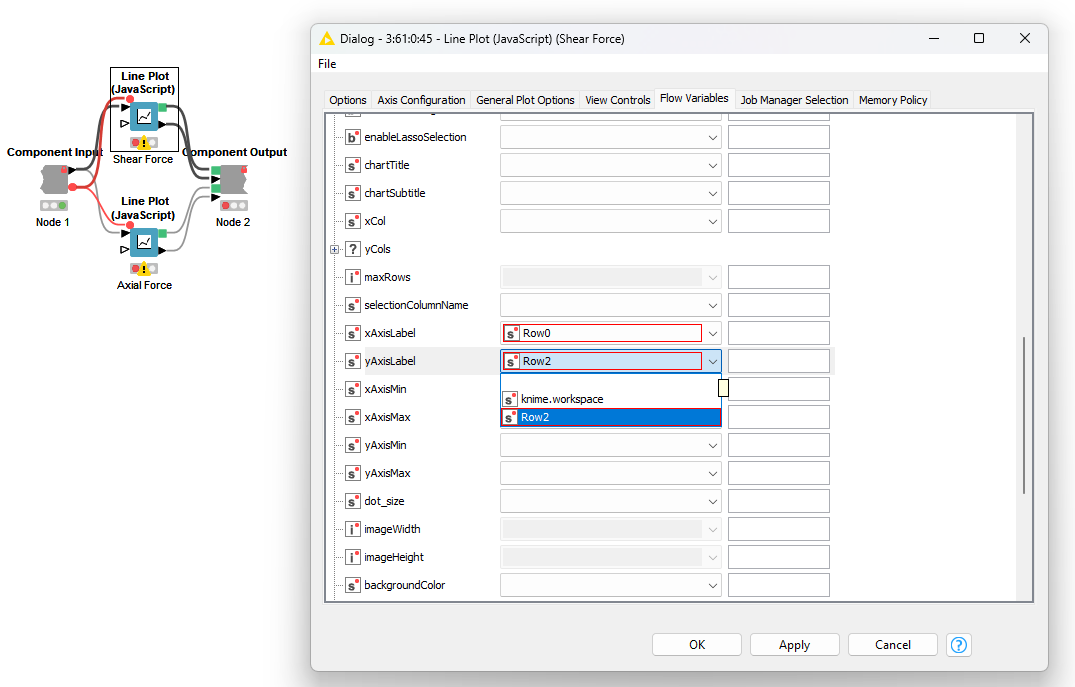Select the Component Output node icon

tap(232, 179)
